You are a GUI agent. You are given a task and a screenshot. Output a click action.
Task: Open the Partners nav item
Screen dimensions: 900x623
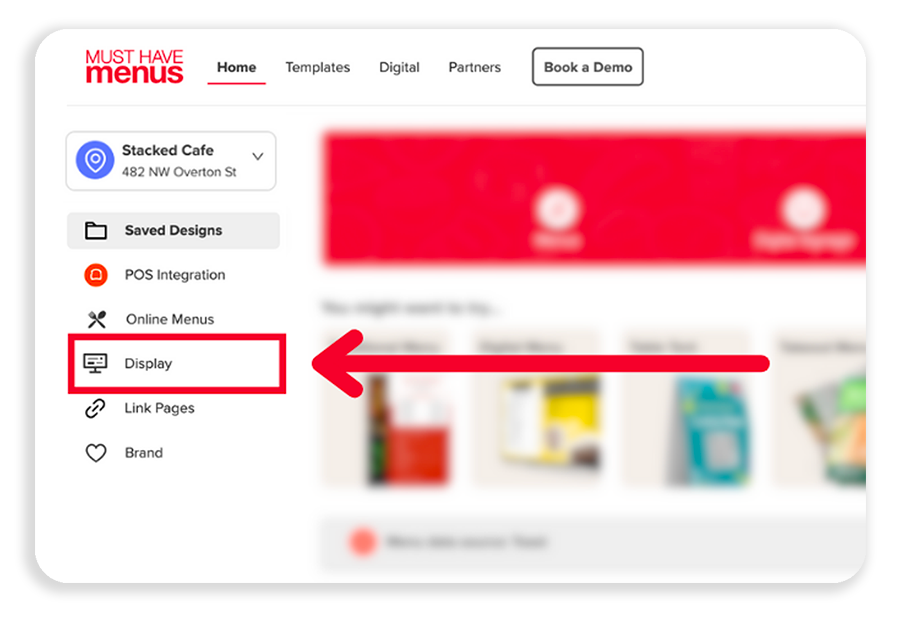(x=475, y=67)
